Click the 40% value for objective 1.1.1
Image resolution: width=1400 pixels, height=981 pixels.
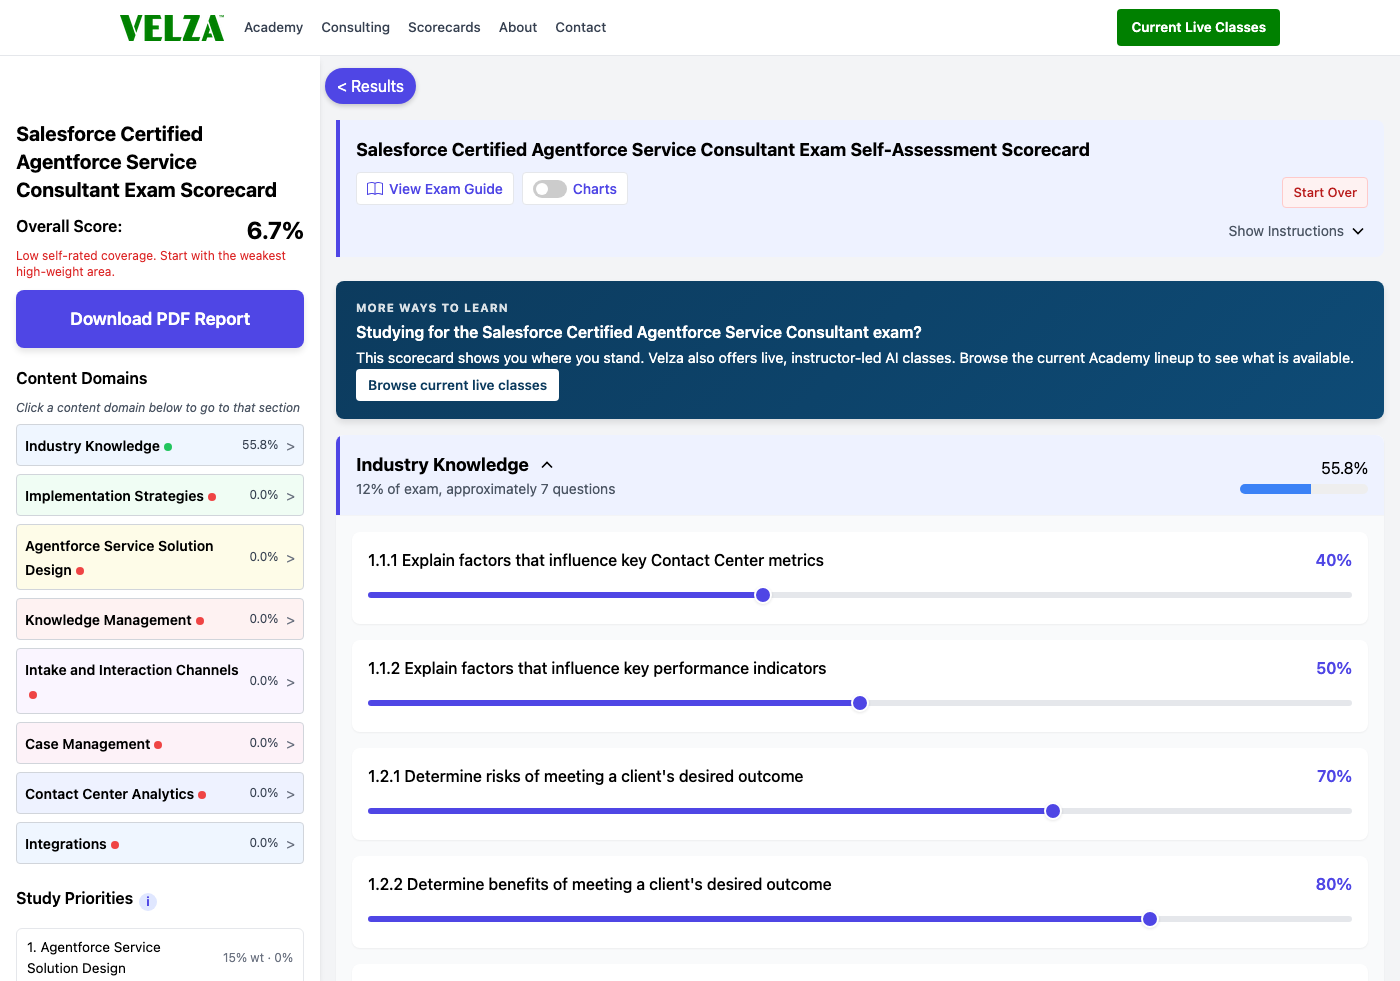coord(1334,560)
